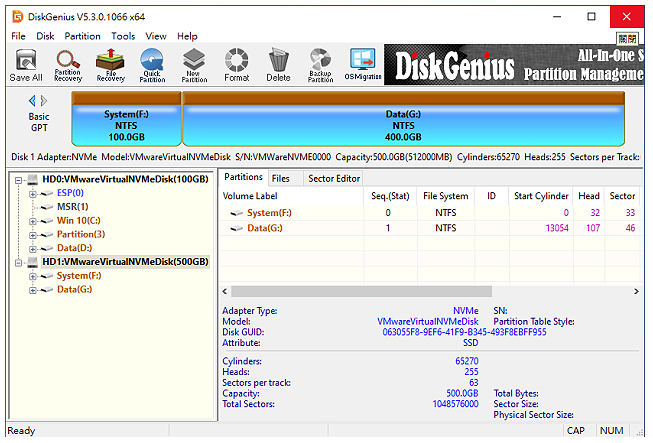Click the HD0 disk drive icon in tree

coord(32,179)
